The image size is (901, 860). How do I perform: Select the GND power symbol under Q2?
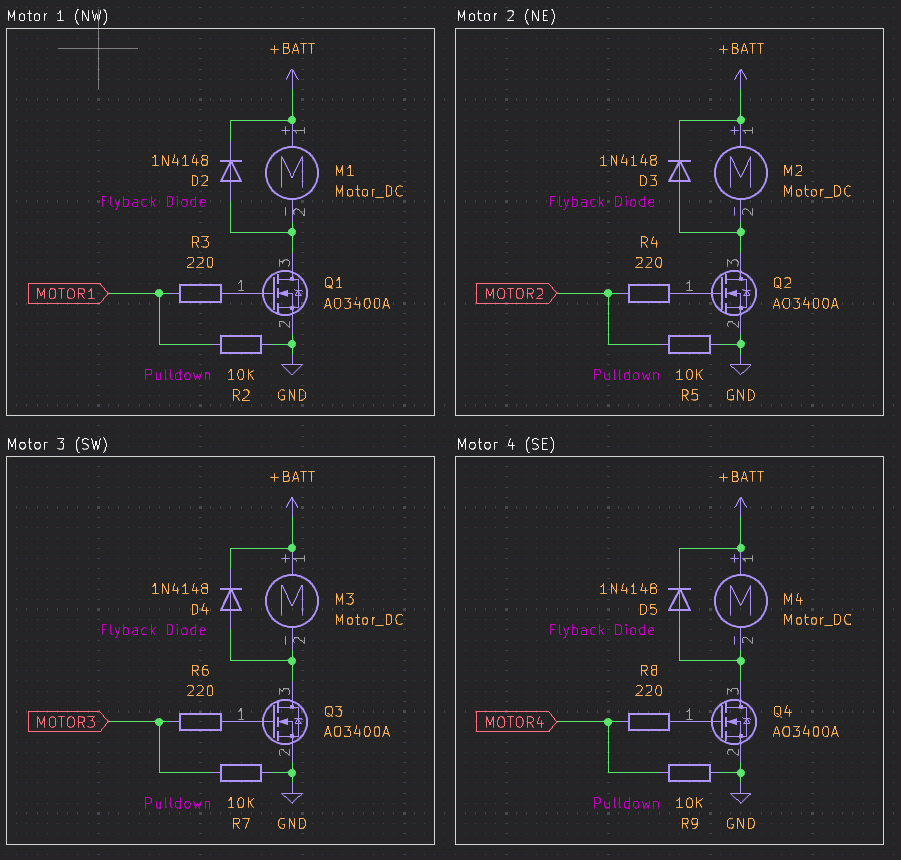click(740, 368)
